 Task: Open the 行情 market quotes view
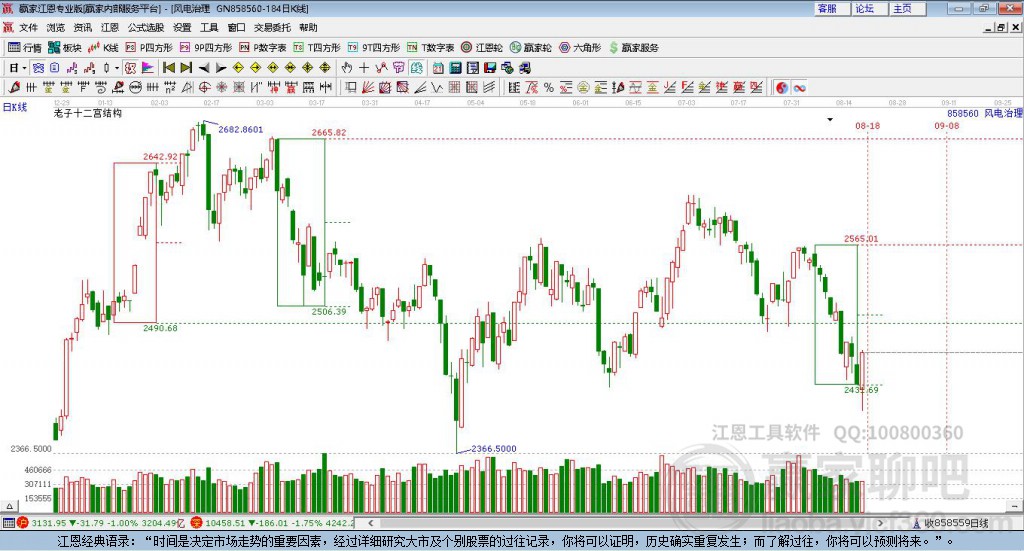[24, 48]
